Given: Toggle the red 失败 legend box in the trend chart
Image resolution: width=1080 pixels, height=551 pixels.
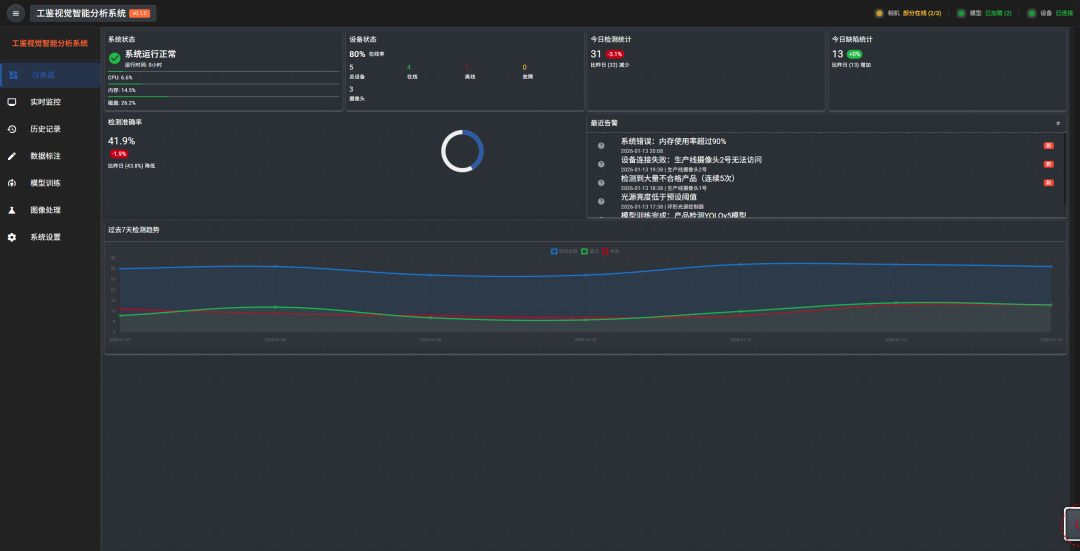Looking at the screenshot, I should tap(605, 251).
